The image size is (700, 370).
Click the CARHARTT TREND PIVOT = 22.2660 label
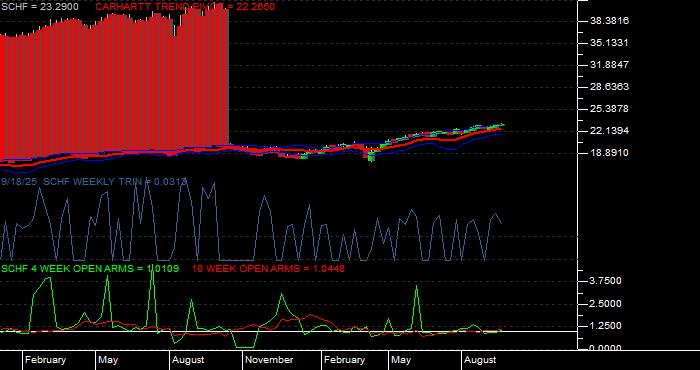tap(185, 7)
